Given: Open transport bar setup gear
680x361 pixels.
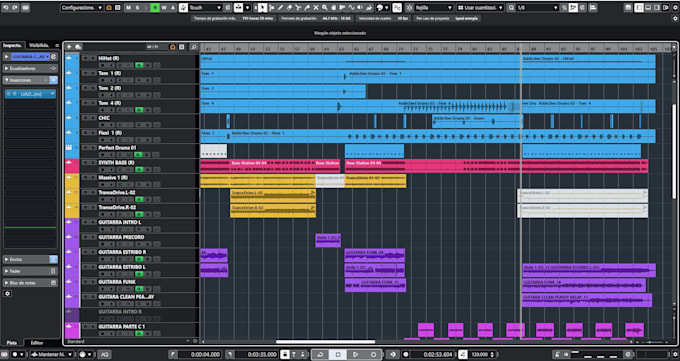Looking at the screenshot, I should (x=675, y=354).
